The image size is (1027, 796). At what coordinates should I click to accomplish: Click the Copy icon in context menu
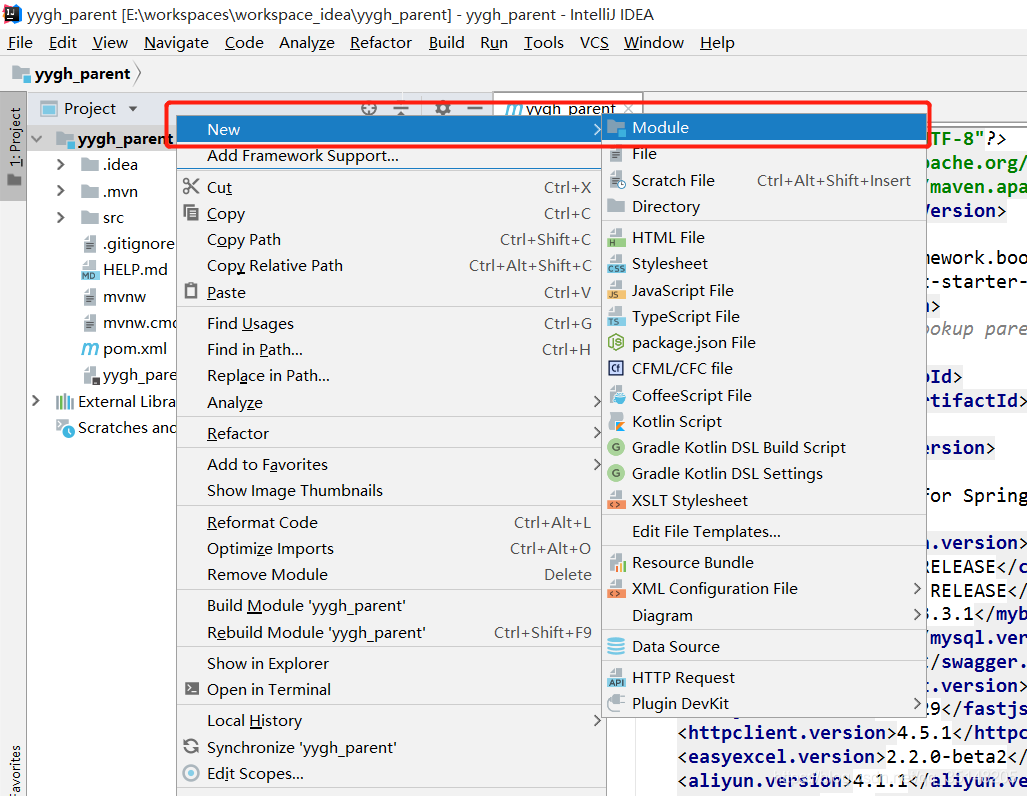(191, 213)
